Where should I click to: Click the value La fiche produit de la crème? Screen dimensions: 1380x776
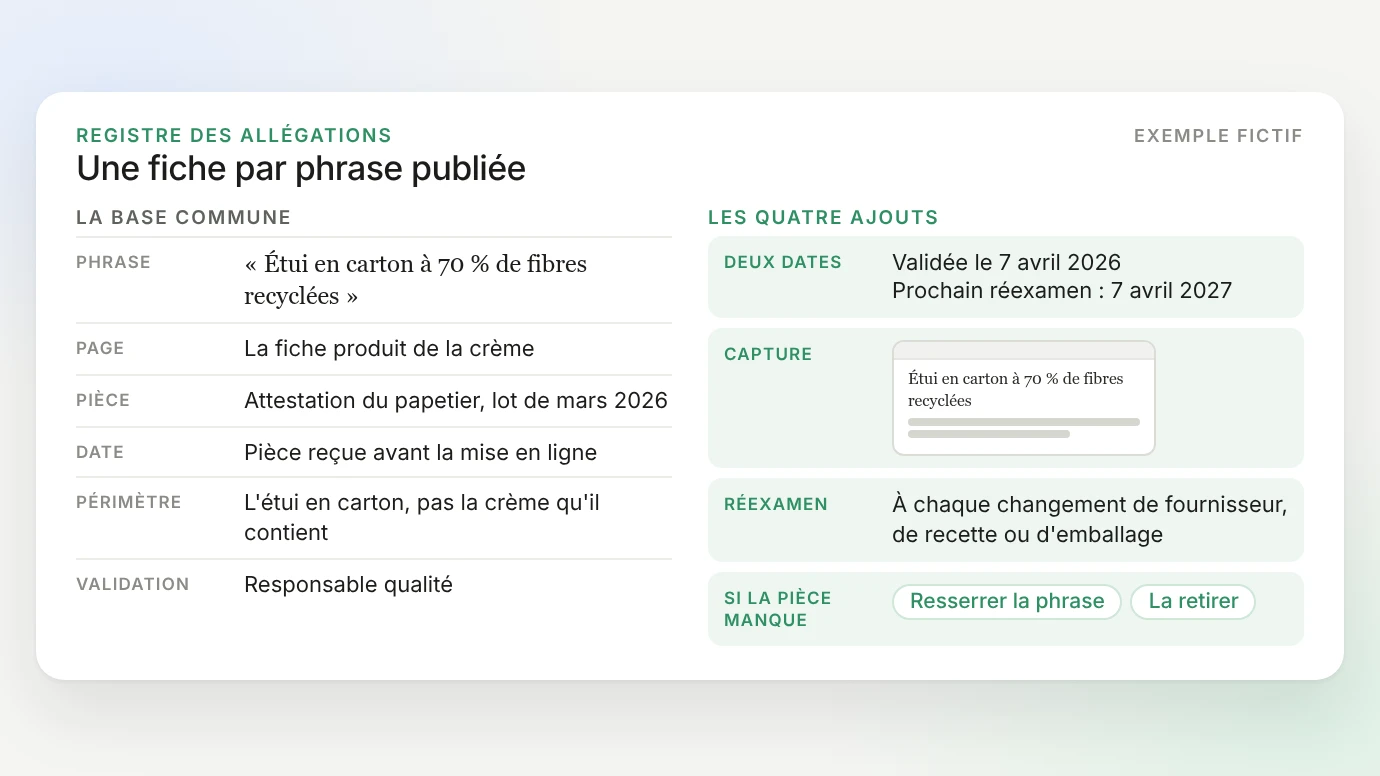click(x=389, y=349)
